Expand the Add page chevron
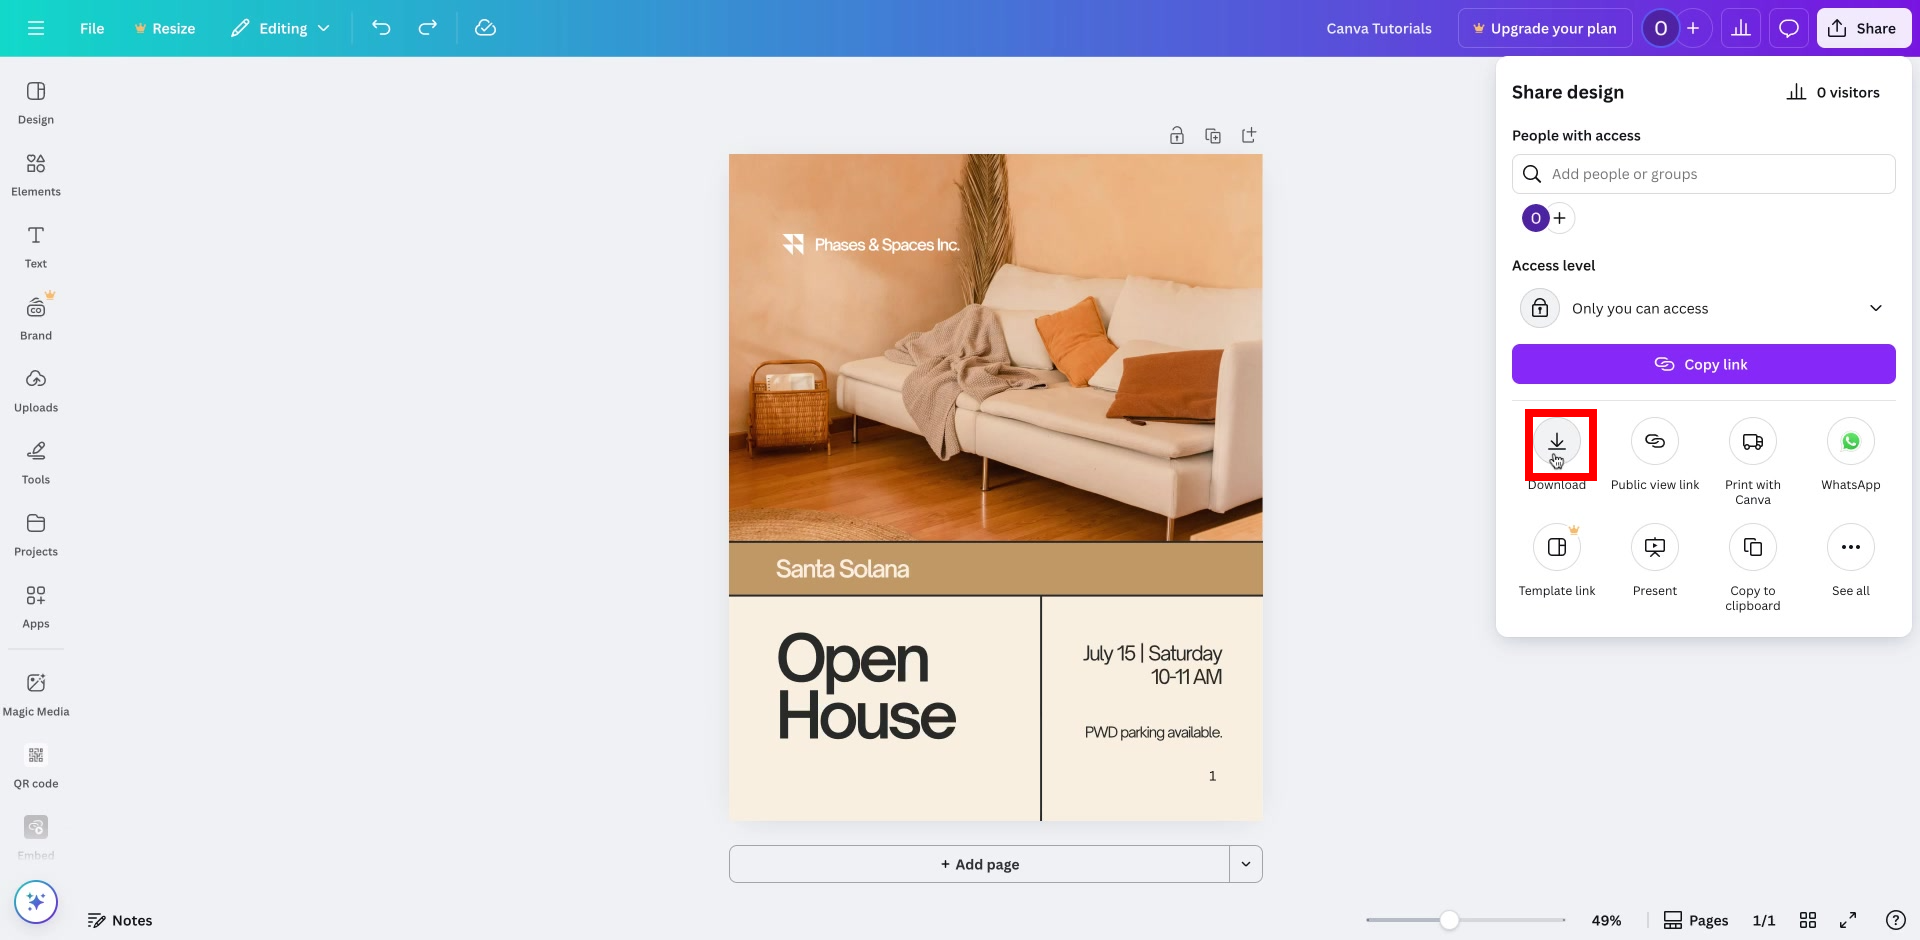 click(x=1245, y=863)
